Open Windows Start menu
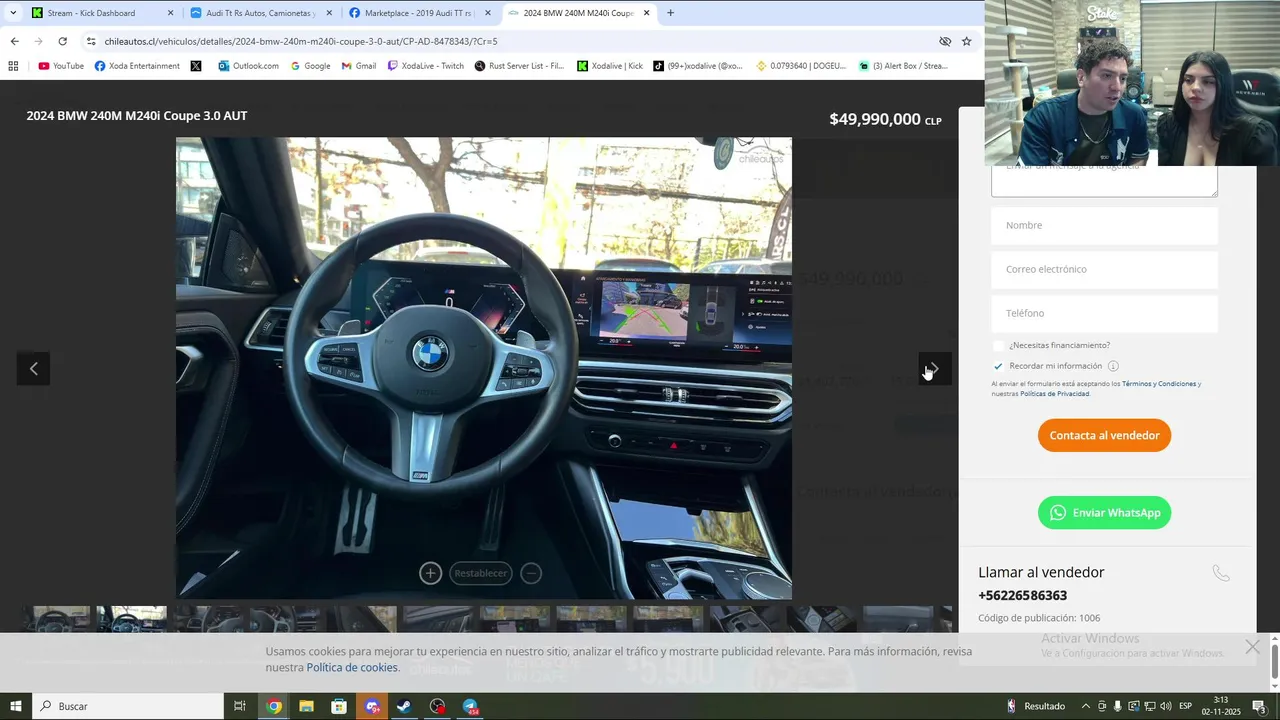Screen dimensions: 1280x720 coord(16,706)
